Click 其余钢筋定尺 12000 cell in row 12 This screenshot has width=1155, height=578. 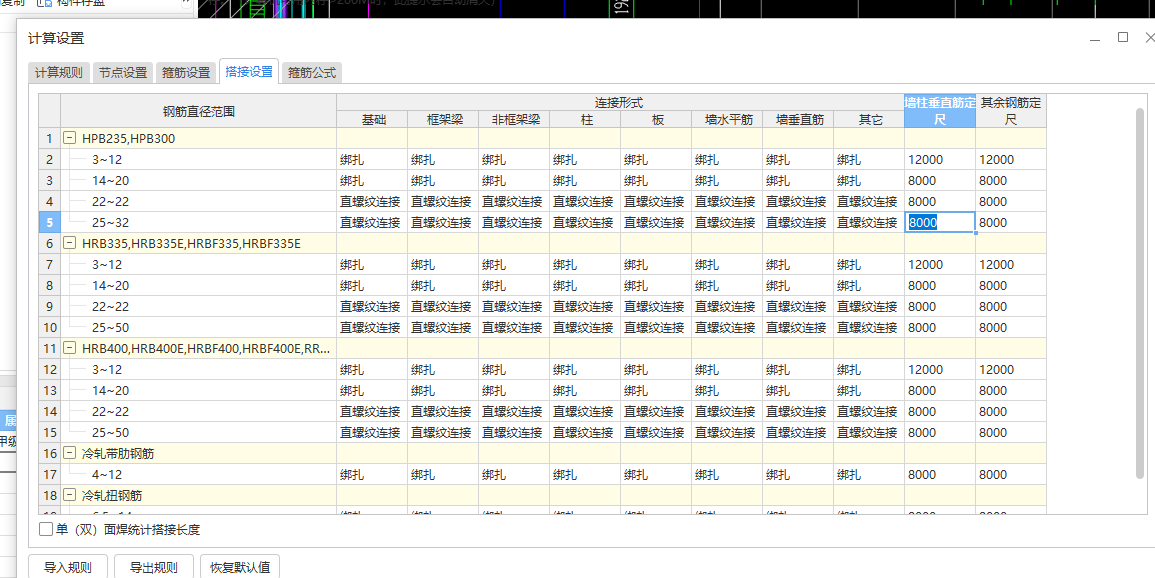pos(1011,370)
